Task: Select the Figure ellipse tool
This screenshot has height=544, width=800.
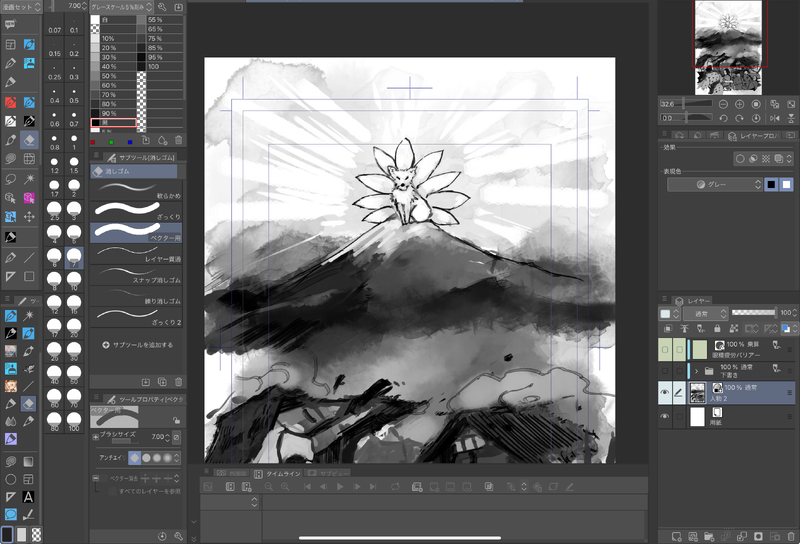Action: (x=10, y=479)
